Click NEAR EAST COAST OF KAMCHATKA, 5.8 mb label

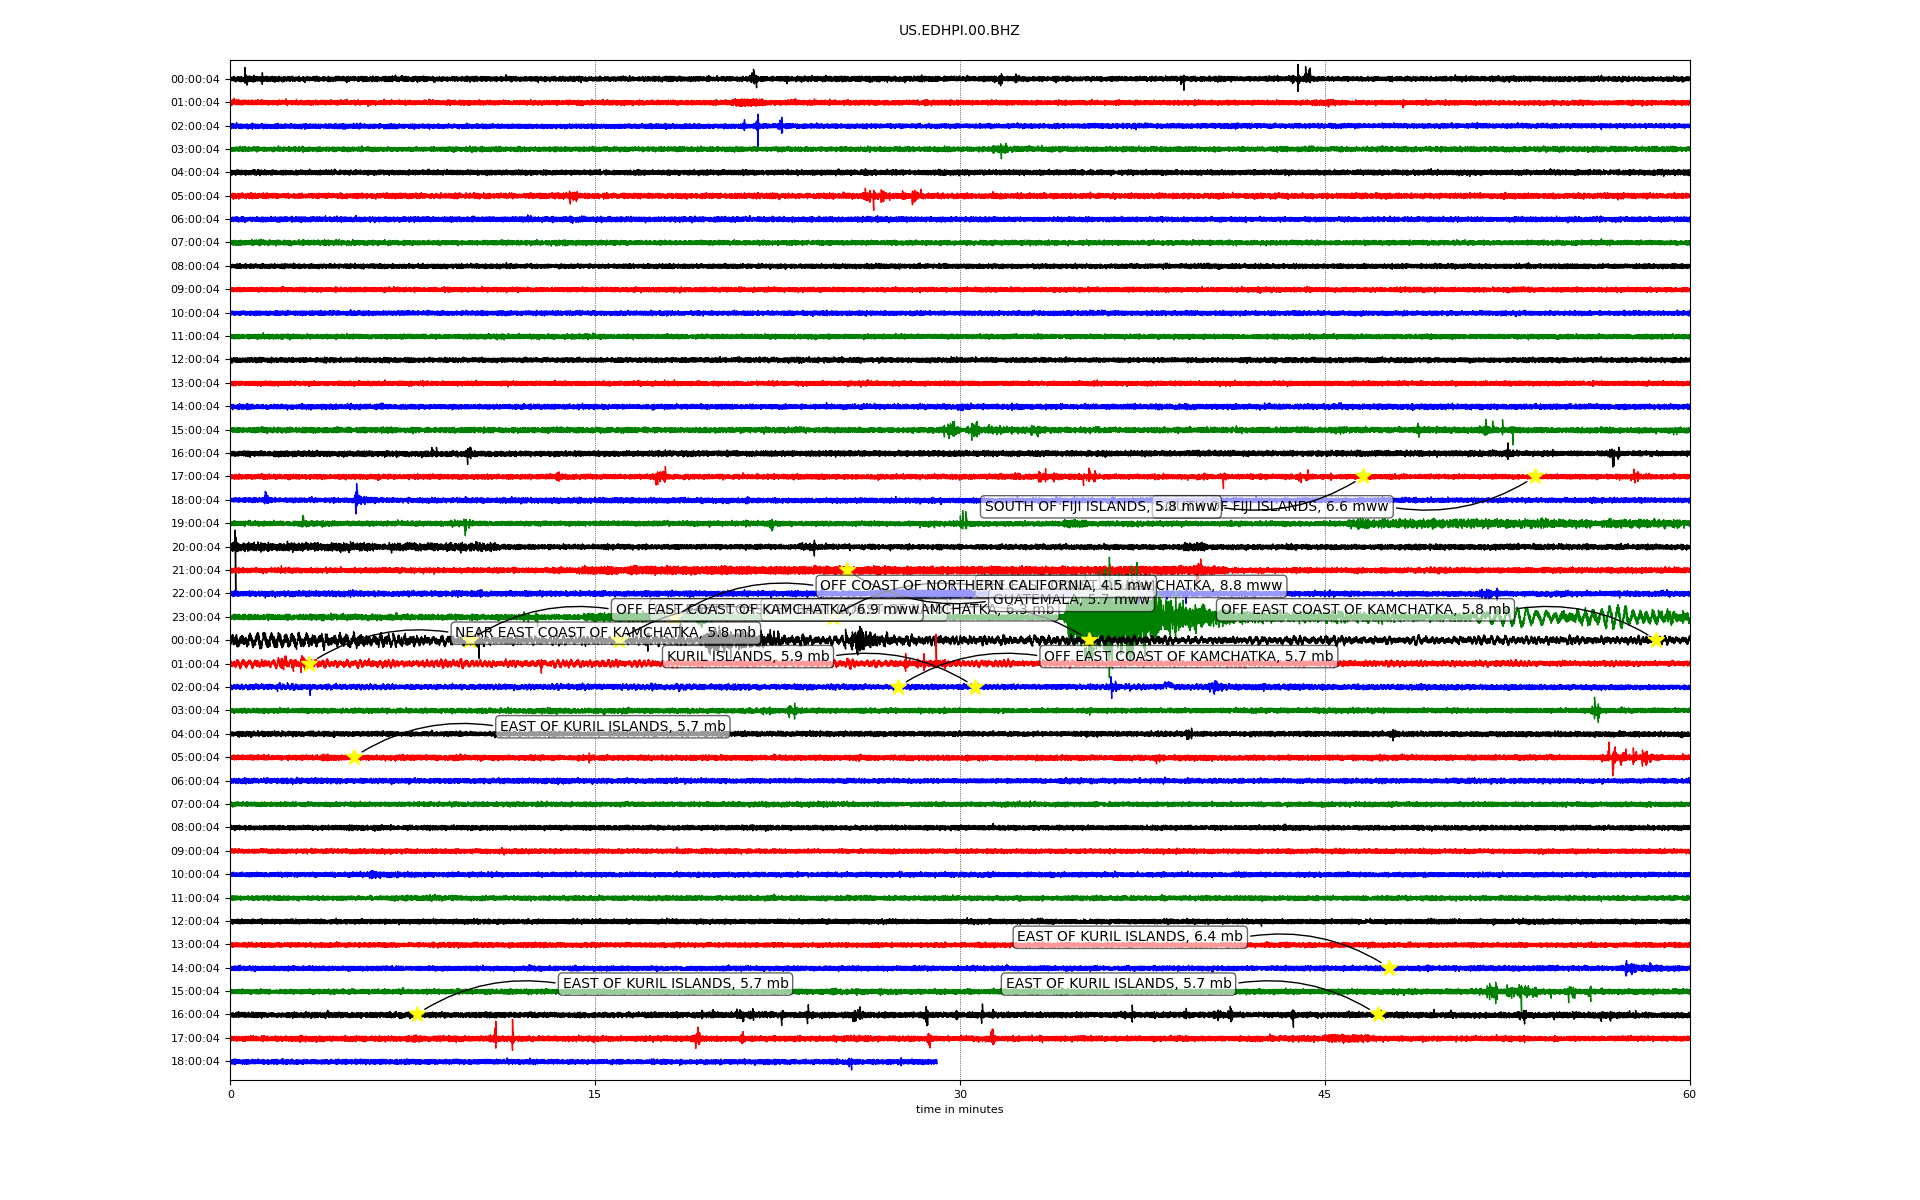click(x=605, y=633)
